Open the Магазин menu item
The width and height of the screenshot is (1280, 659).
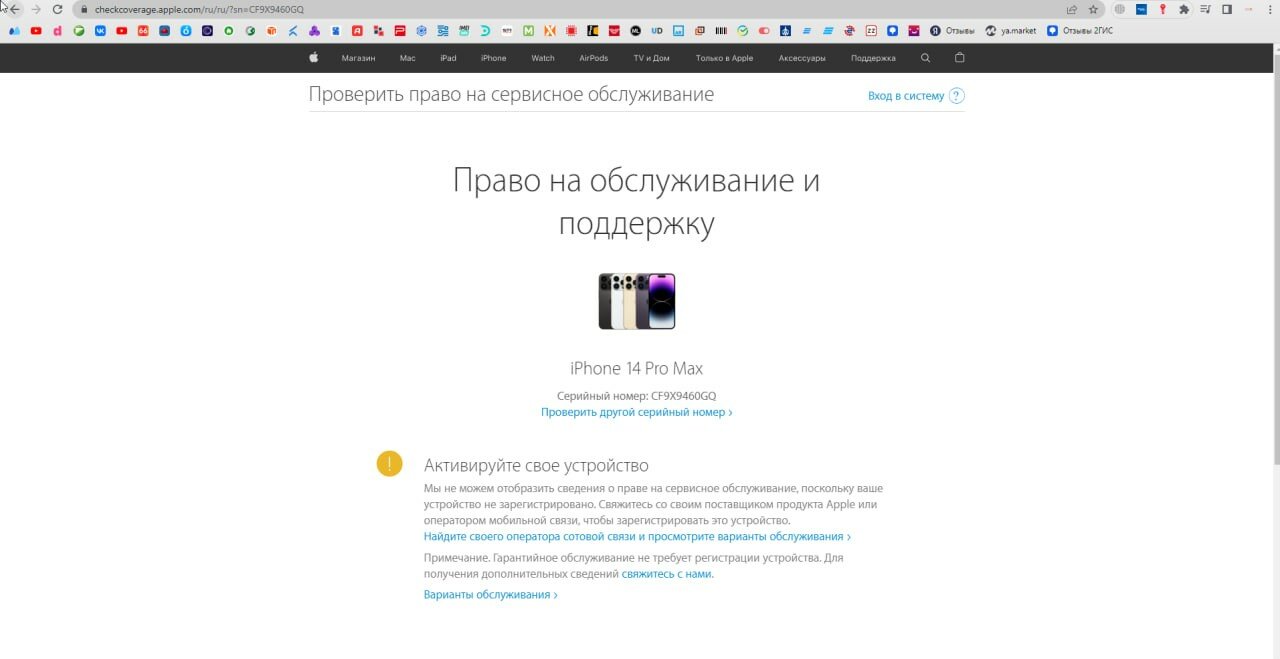358,58
